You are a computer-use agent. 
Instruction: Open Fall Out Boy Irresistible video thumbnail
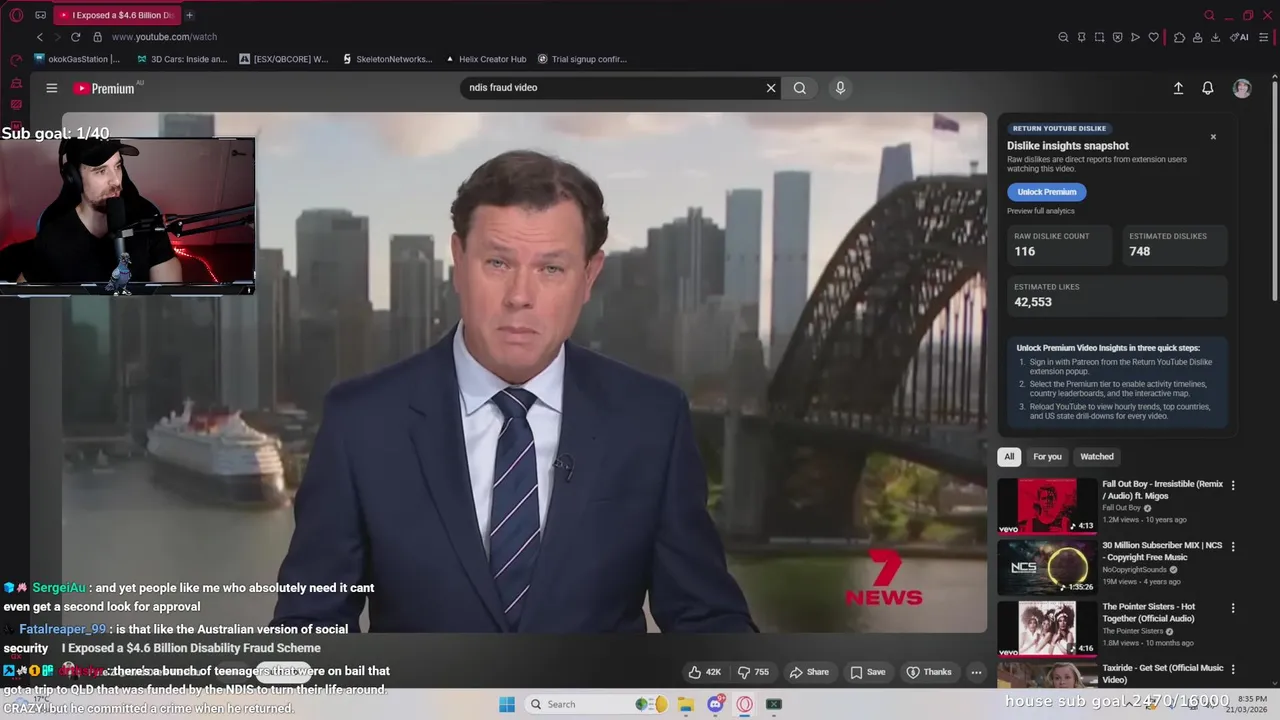(x=1047, y=506)
